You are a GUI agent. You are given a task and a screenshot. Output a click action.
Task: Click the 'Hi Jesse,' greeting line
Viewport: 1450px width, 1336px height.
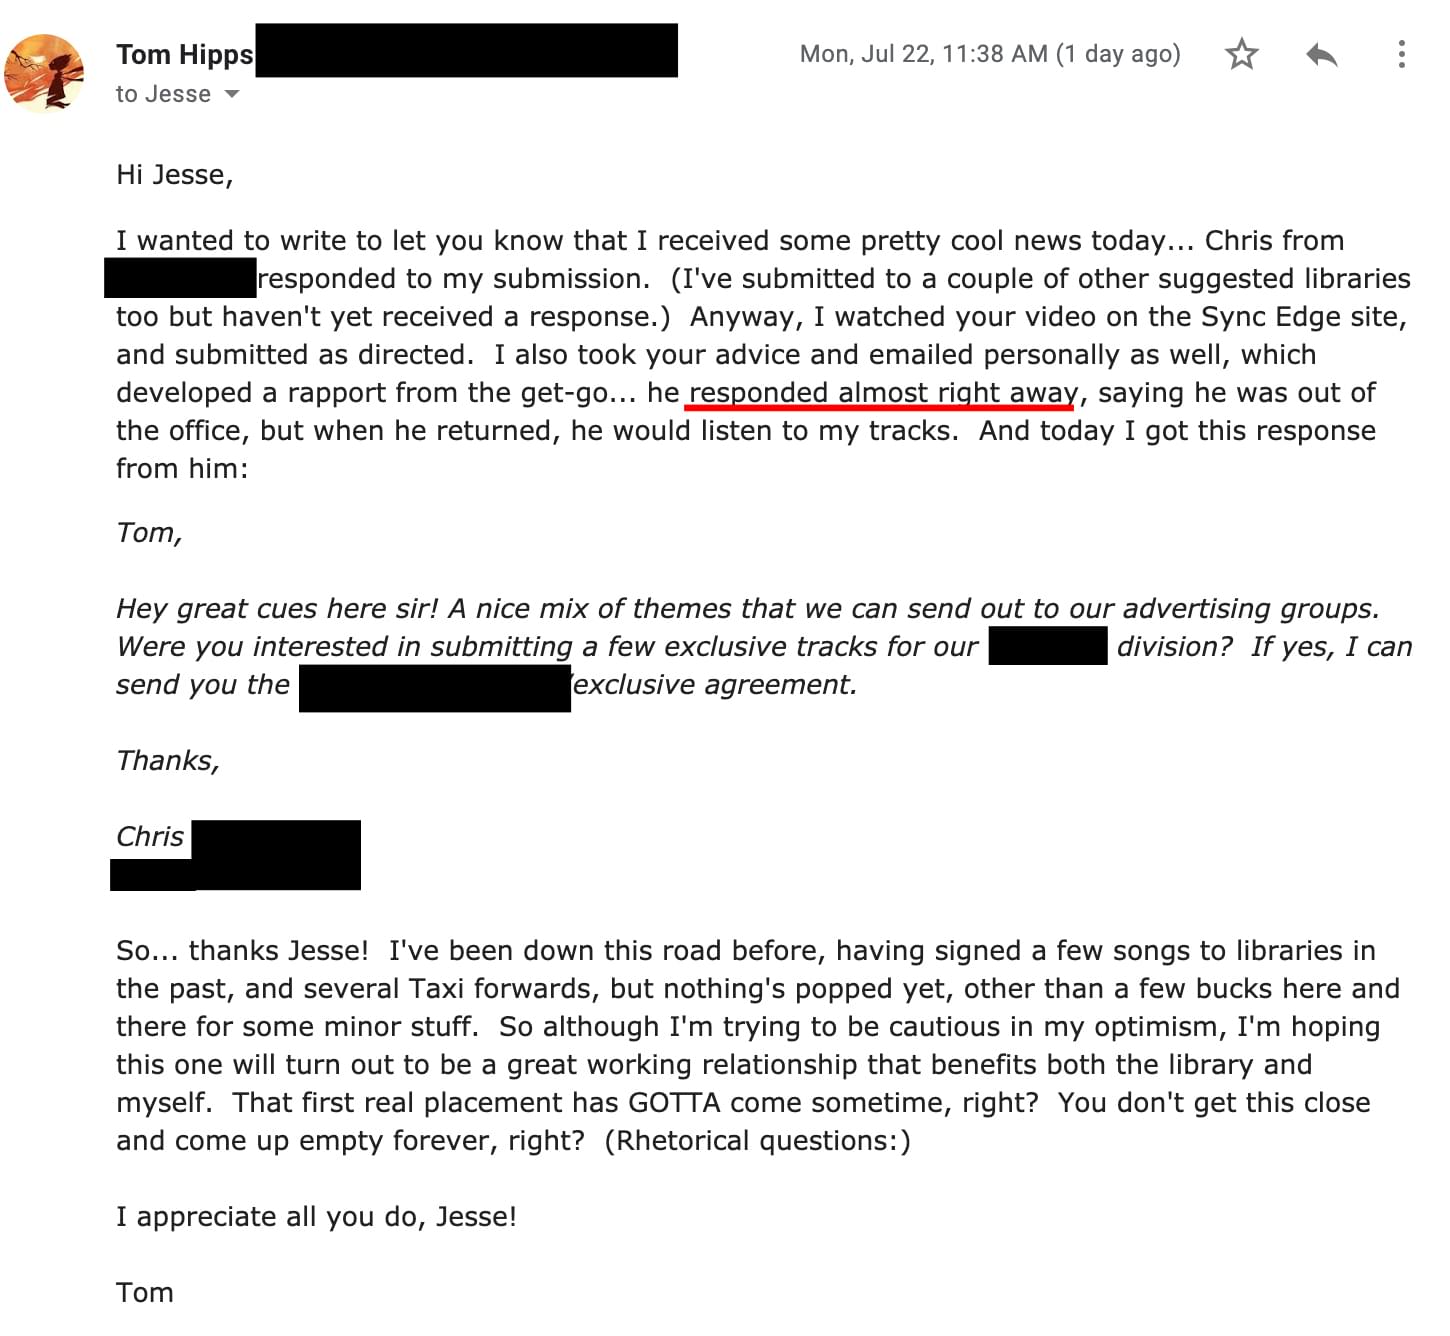pyautogui.click(x=175, y=175)
